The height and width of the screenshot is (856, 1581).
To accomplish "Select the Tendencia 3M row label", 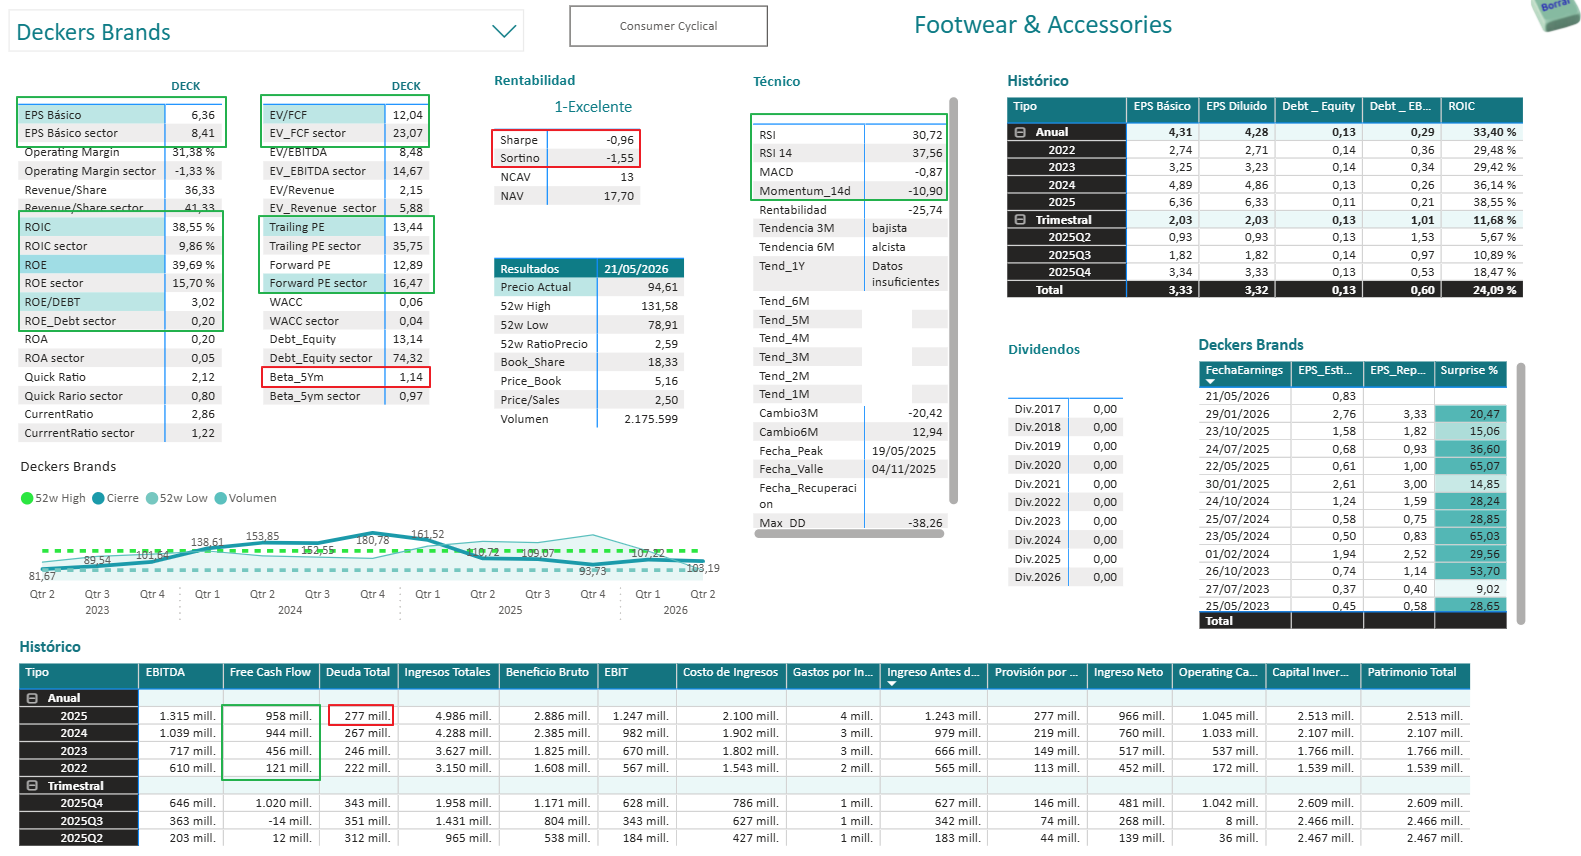I will 797,228.
